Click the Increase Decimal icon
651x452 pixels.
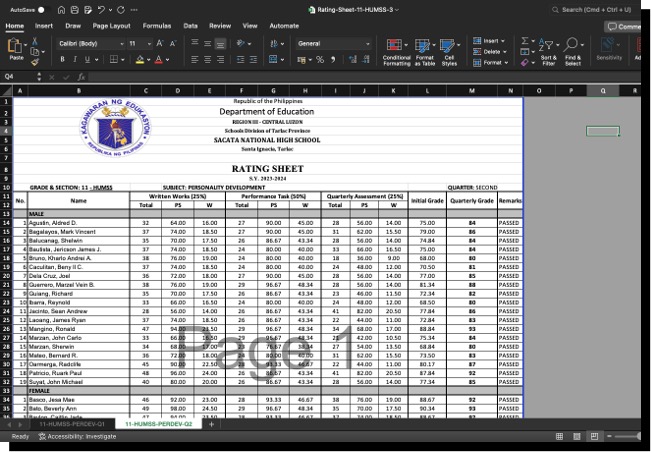coord(353,59)
